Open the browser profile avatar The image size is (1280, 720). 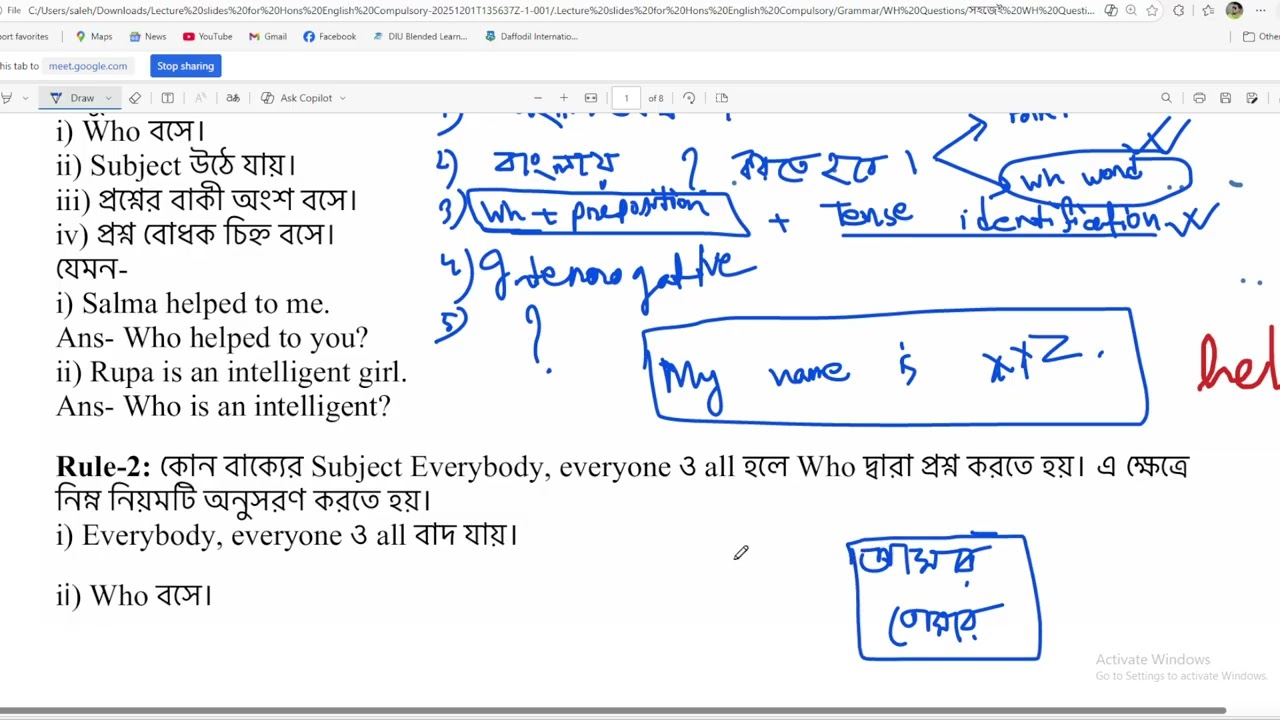[1234, 11]
